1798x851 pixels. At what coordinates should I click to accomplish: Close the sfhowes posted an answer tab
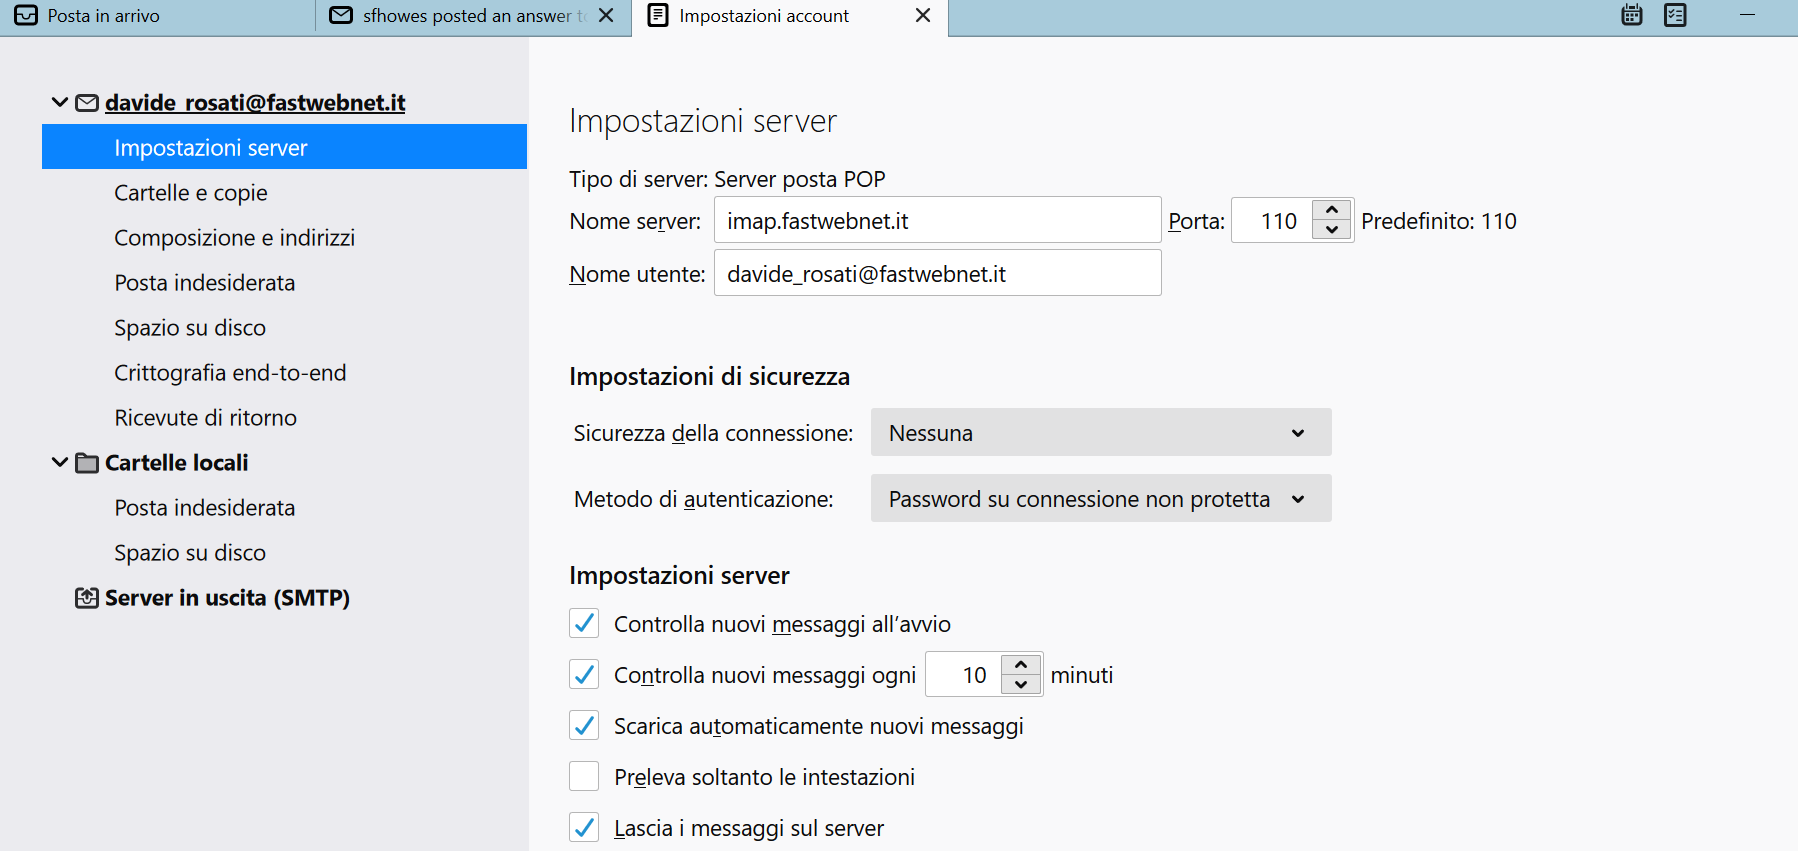tap(606, 15)
